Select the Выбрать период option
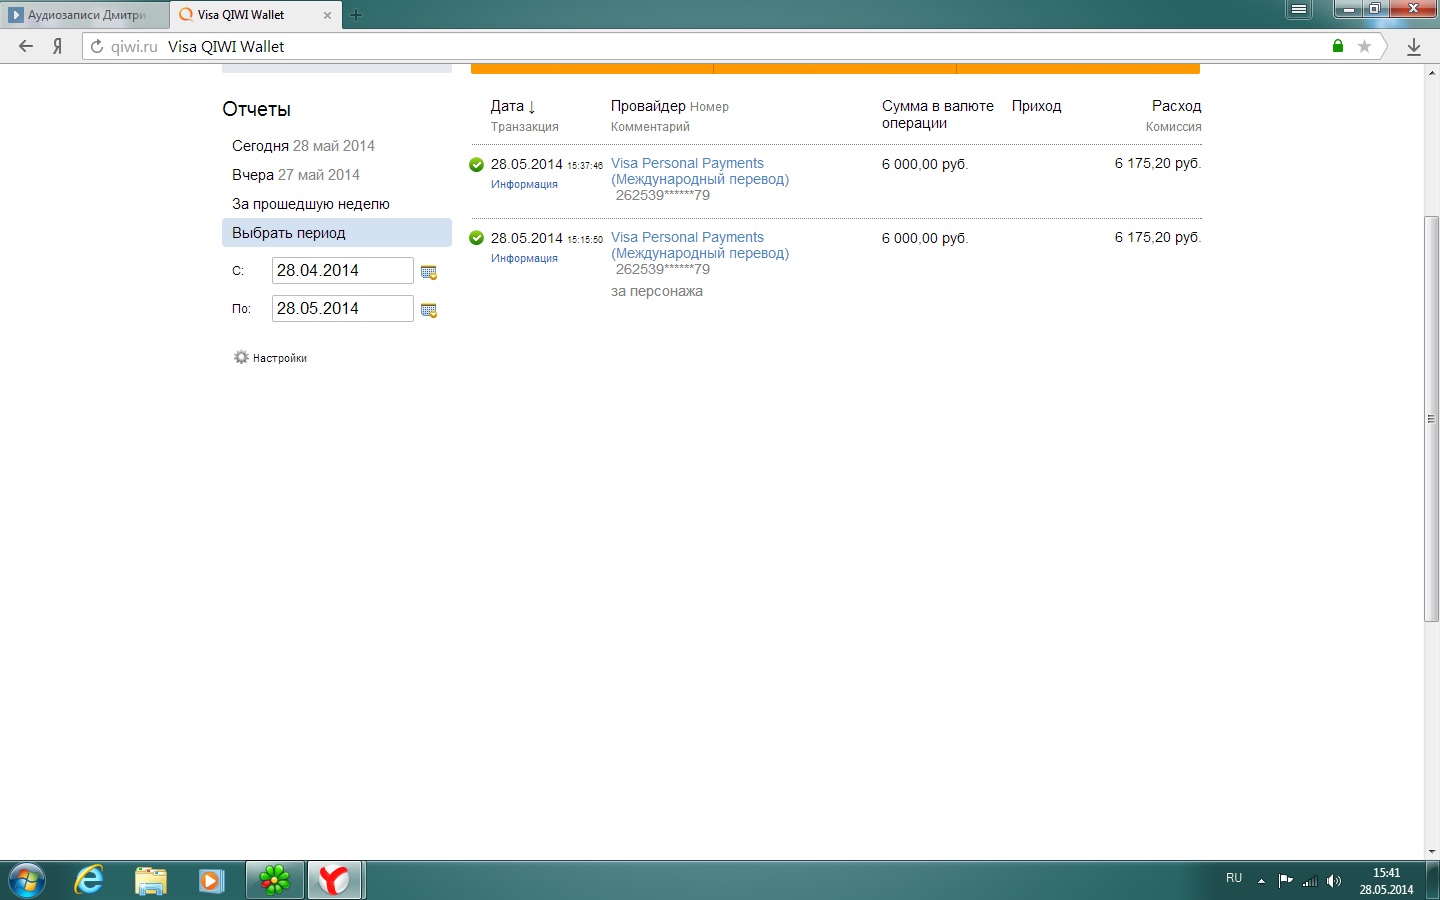 click(337, 233)
